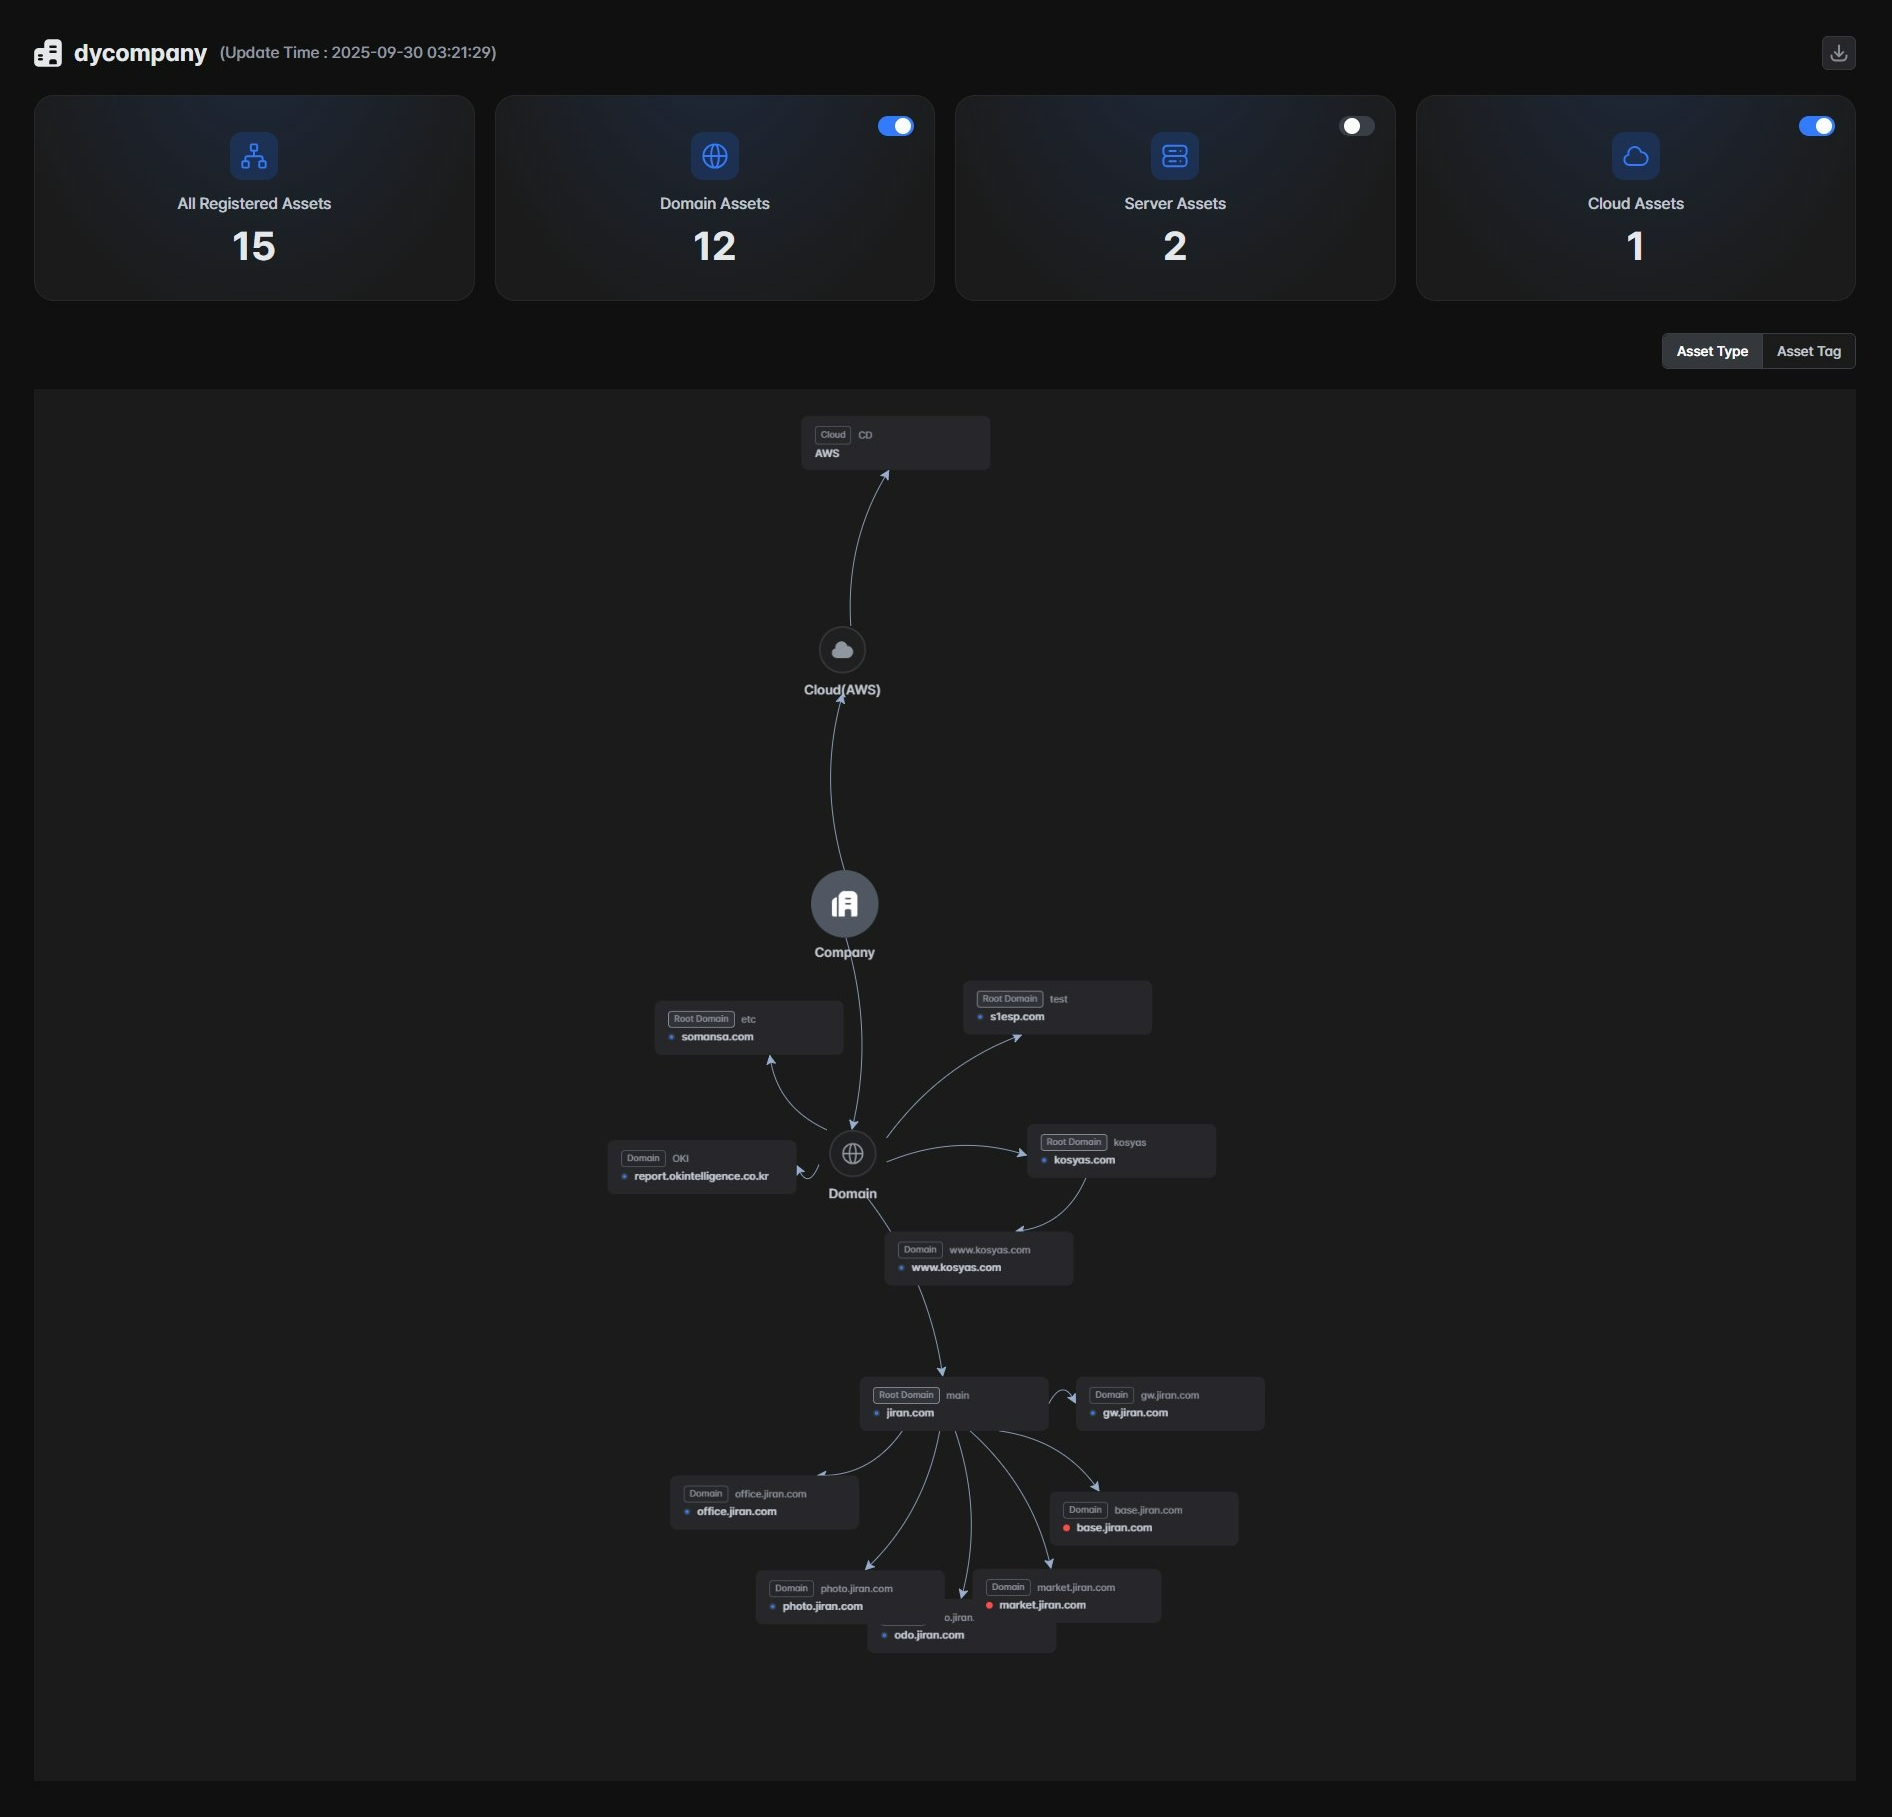Click the All Registered Assets network icon
1892x1817 pixels.
254,156
